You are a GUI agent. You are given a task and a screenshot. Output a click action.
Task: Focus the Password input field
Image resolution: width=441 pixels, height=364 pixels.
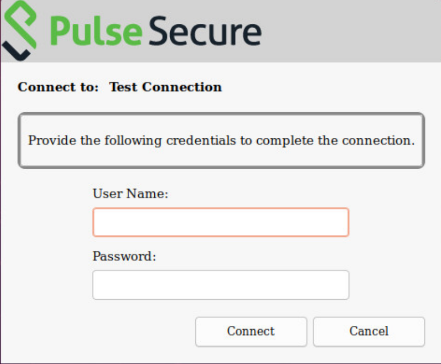221,285
